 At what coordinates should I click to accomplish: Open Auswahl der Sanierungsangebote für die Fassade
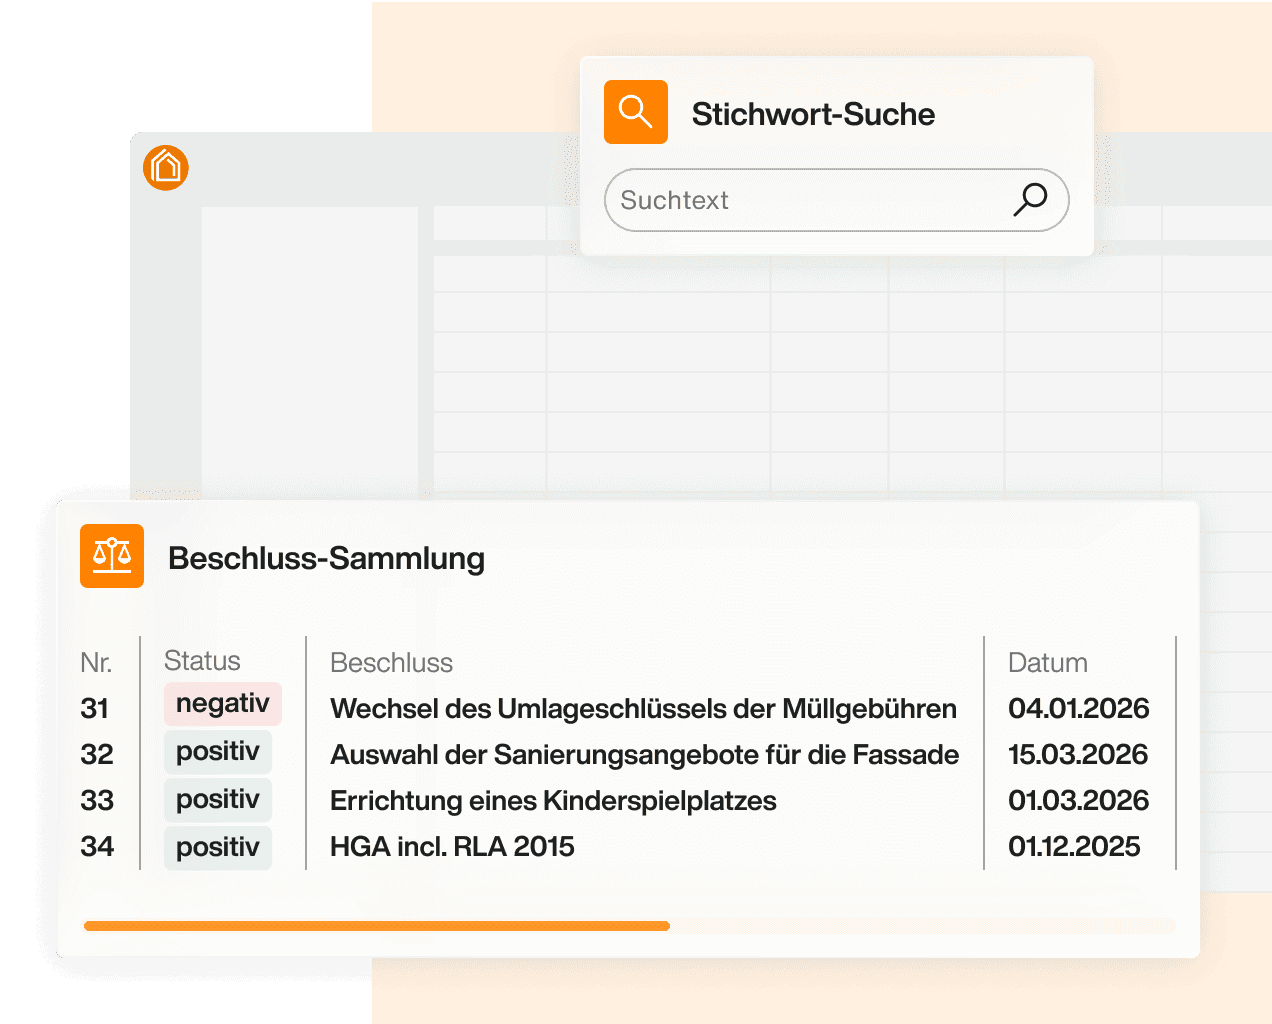coord(644,755)
